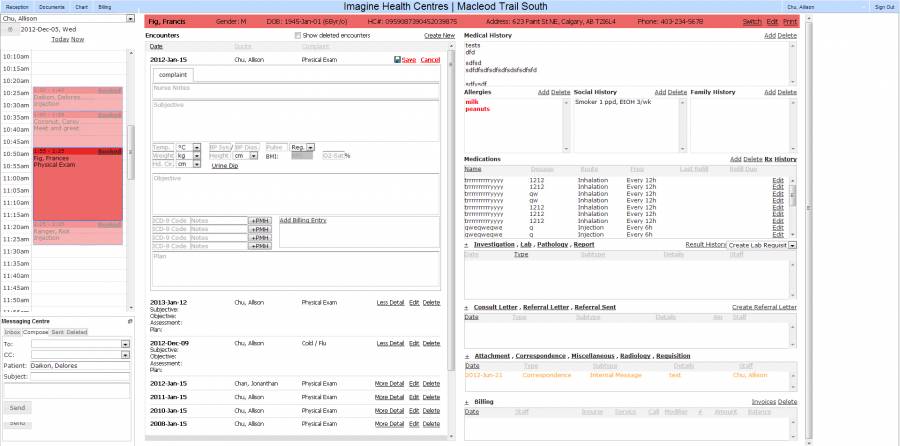Click More Detail on 2011-Jan-15 encounter
This screenshot has width=900, height=446.
click(x=389, y=397)
